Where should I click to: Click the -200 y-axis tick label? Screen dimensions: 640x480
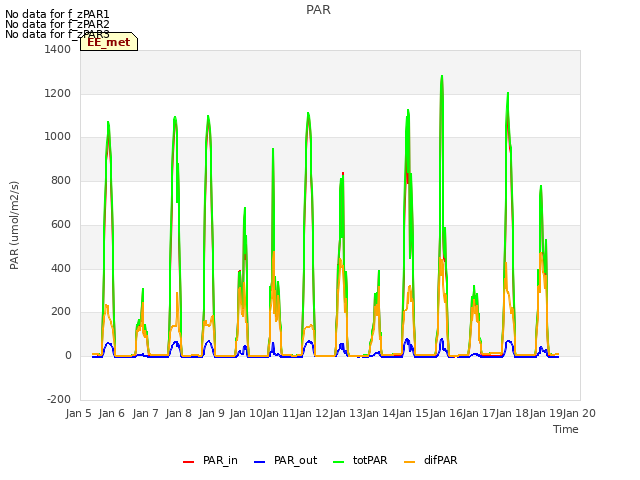(x=59, y=399)
